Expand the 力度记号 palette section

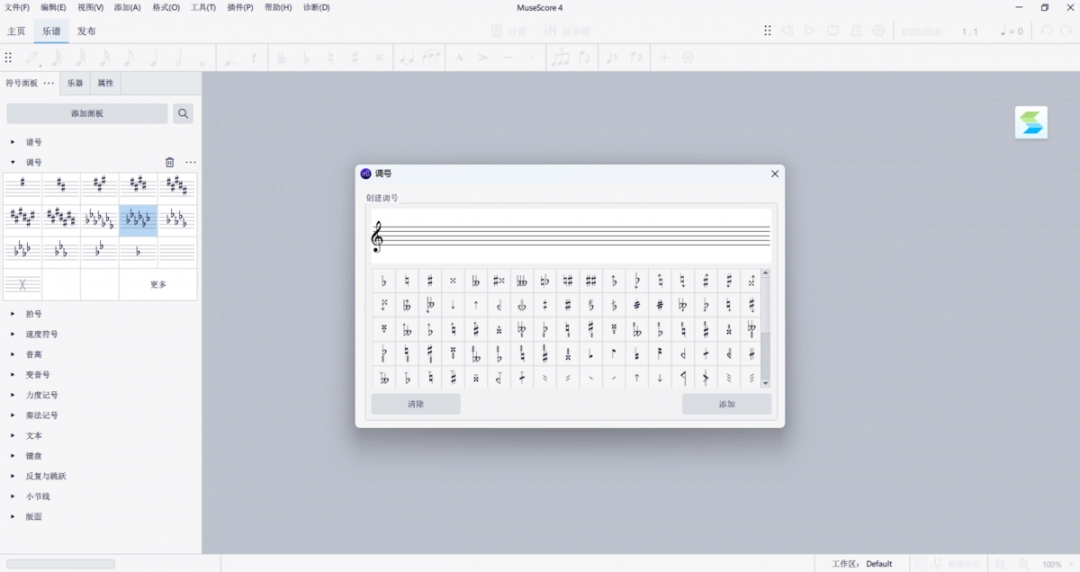point(13,395)
